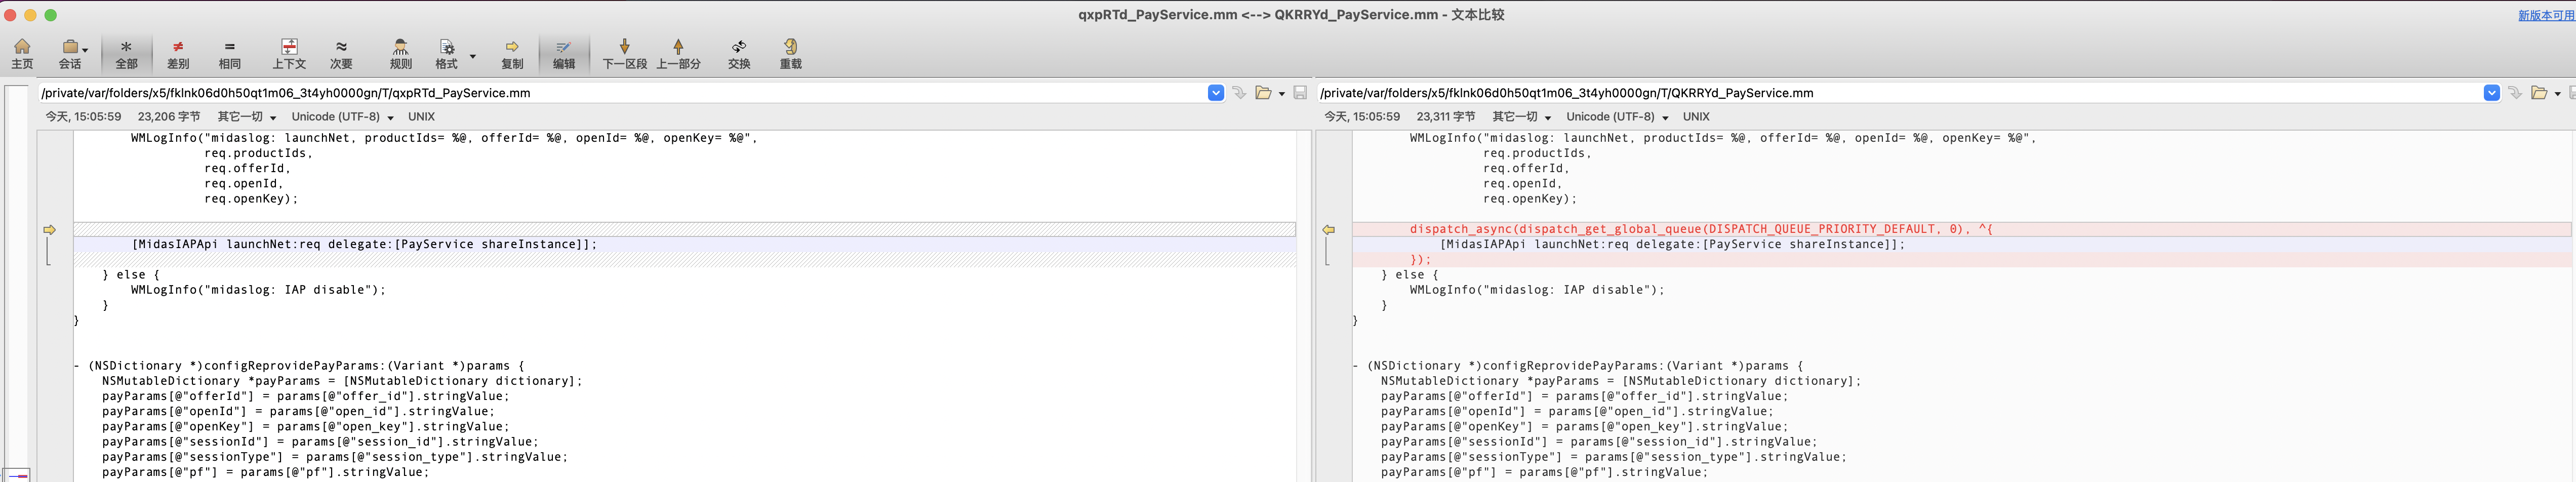Toggle the 相同 (Same) filter

pyautogui.click(x=230, y=54)
